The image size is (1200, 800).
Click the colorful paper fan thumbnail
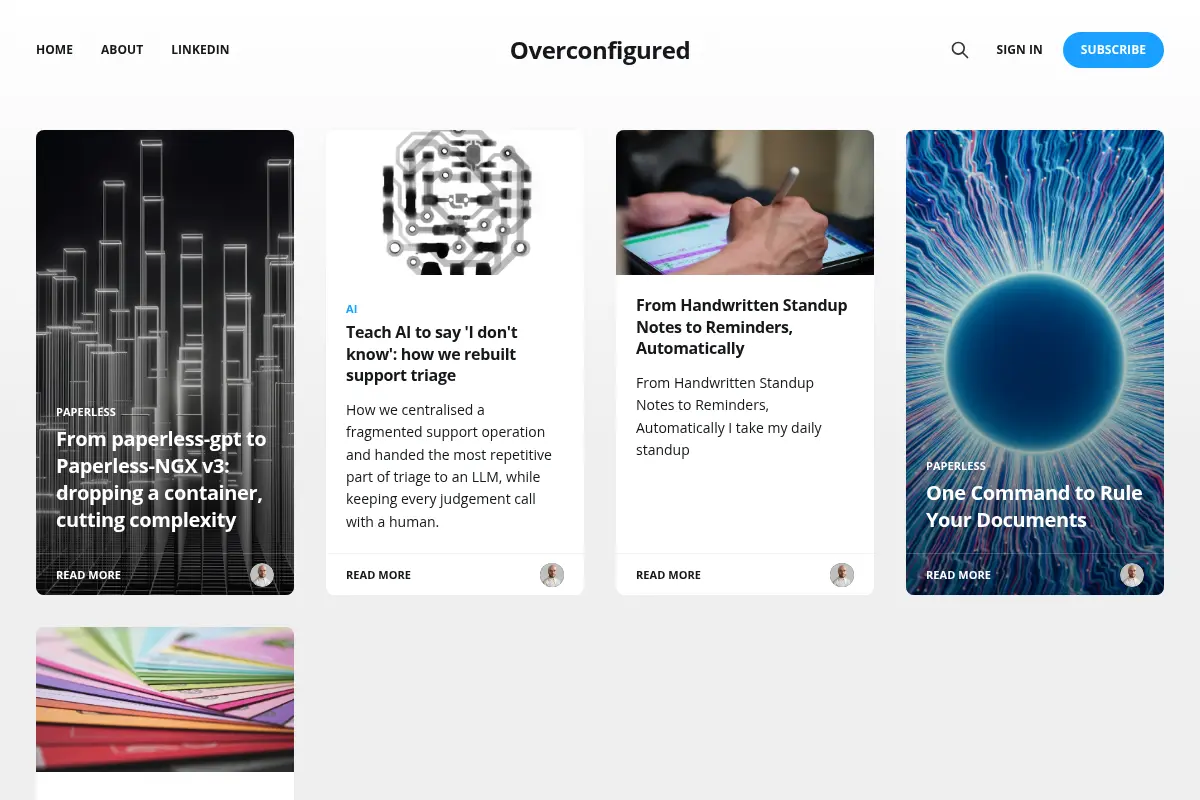tap(165, 699)
